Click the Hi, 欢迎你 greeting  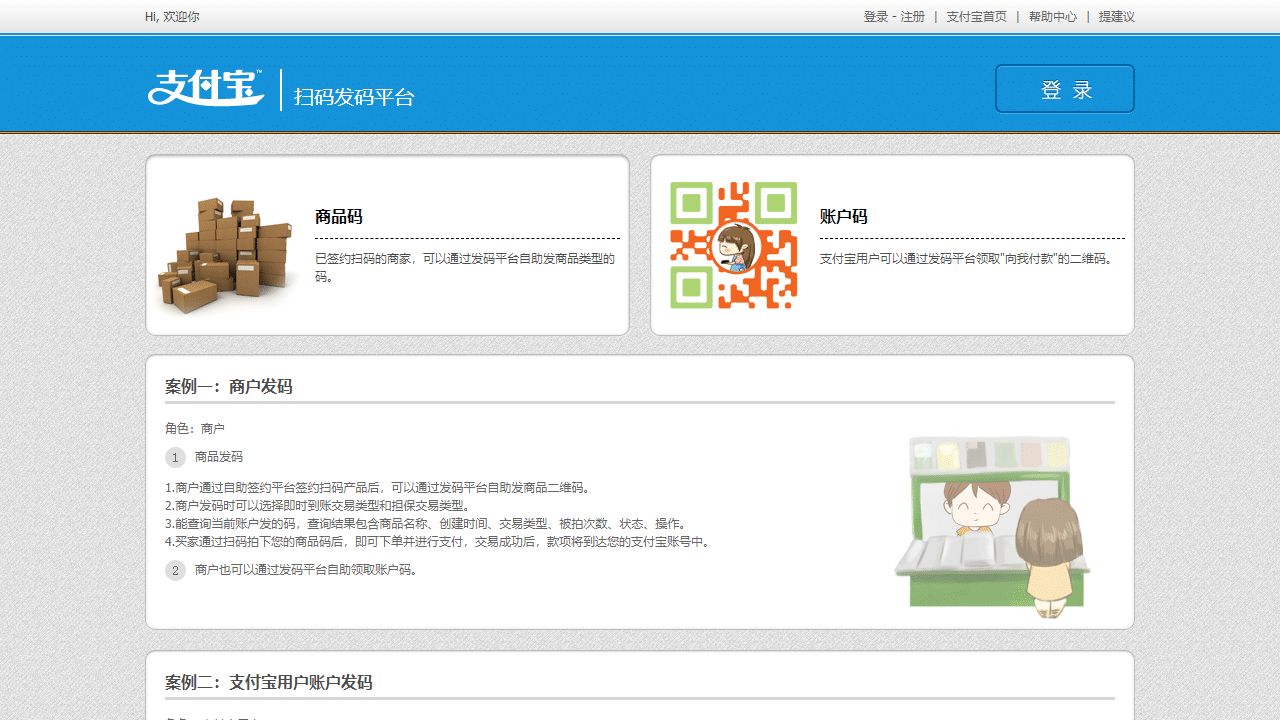point(172,17)
